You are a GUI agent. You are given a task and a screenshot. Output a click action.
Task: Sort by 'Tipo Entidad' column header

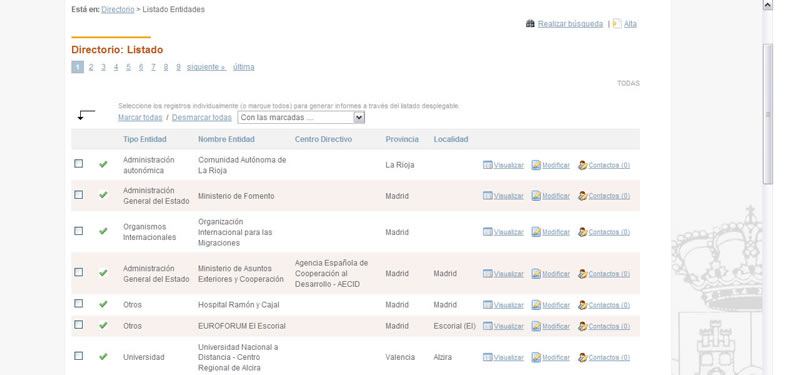[x=144, y=139]
